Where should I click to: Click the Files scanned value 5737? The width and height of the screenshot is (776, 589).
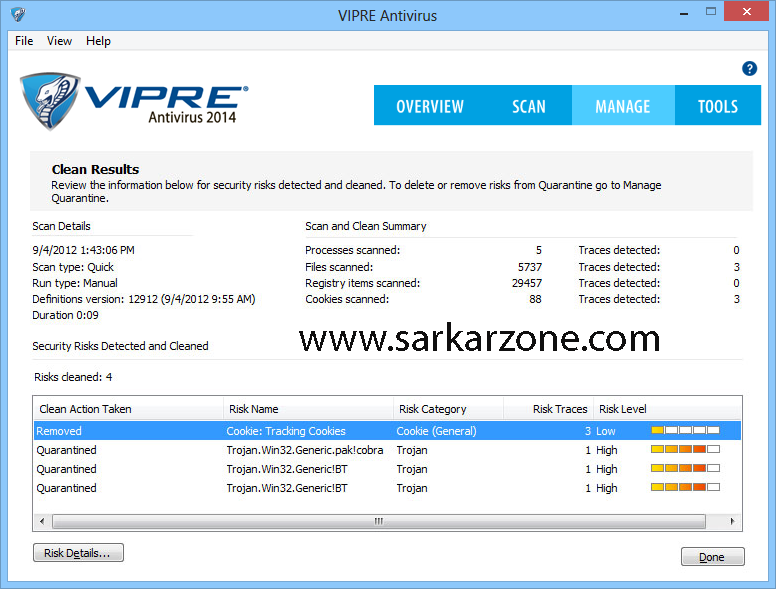point(530,267)
